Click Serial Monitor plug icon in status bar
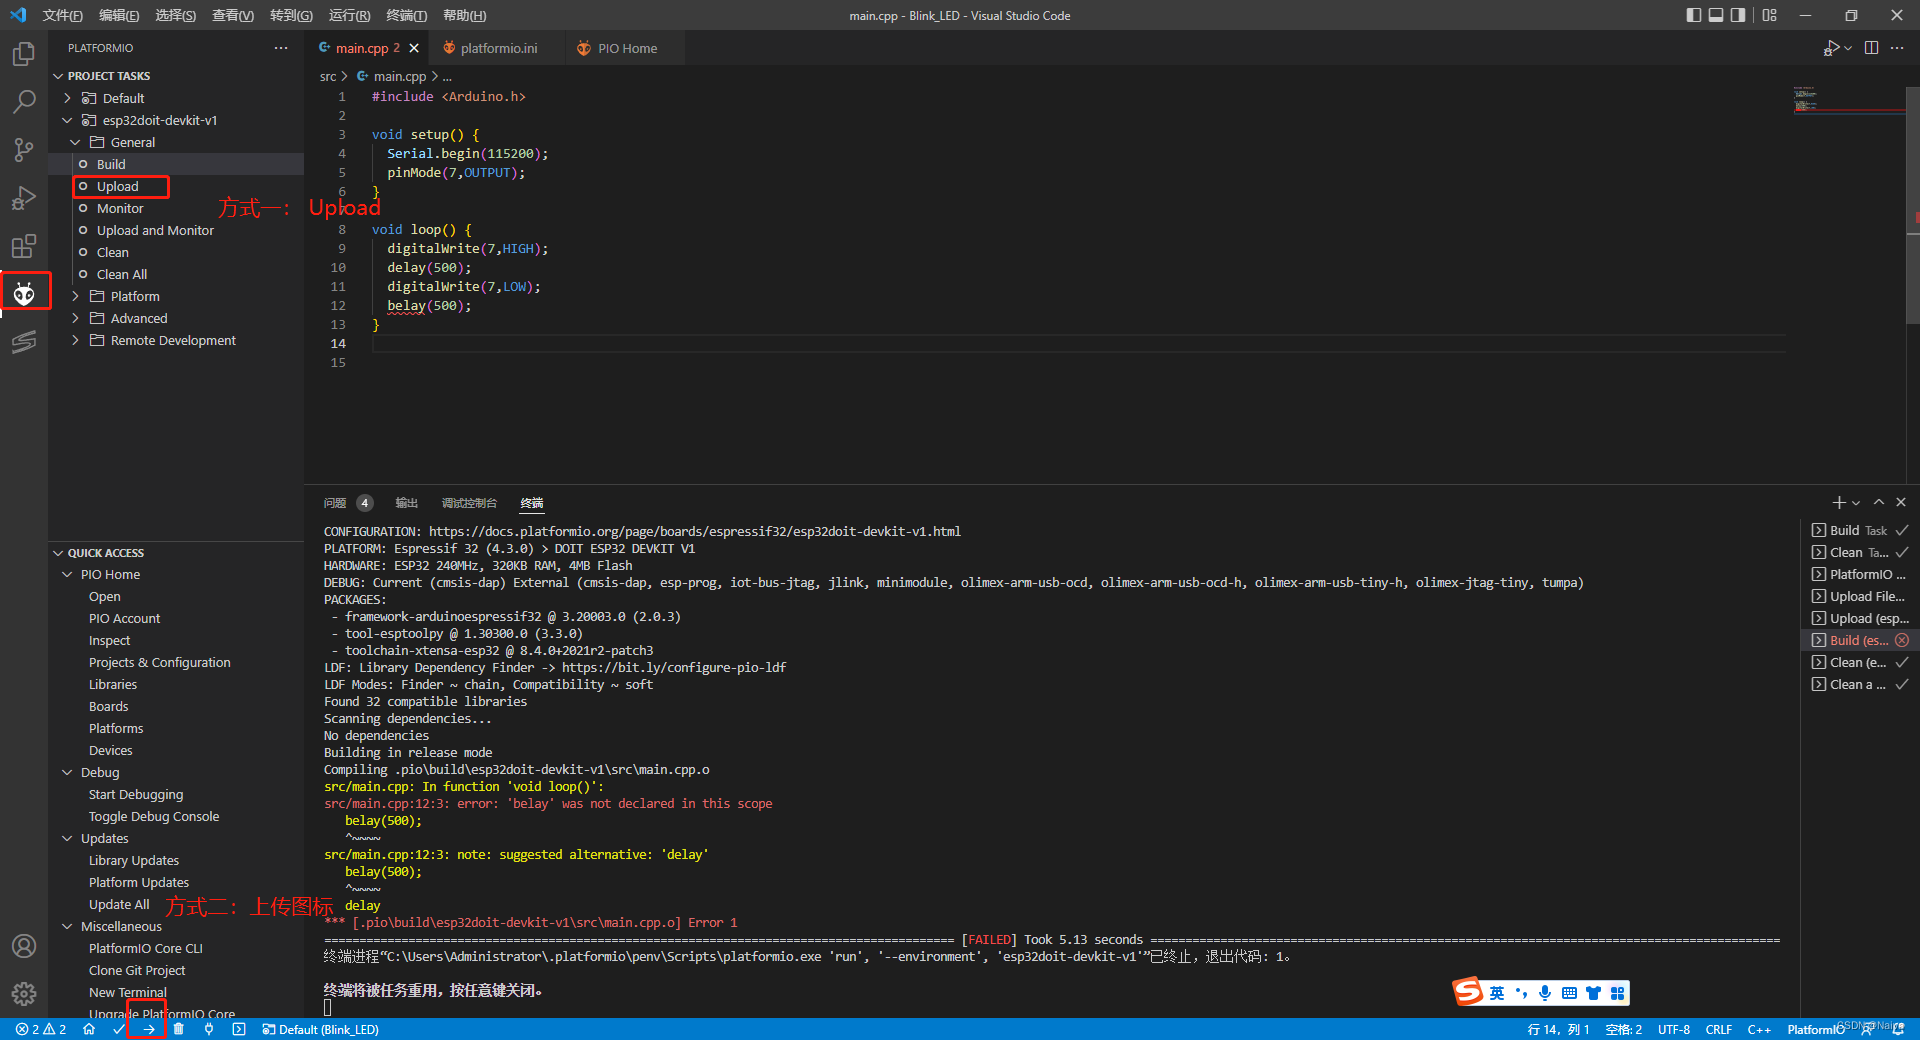 [209, 1029]
